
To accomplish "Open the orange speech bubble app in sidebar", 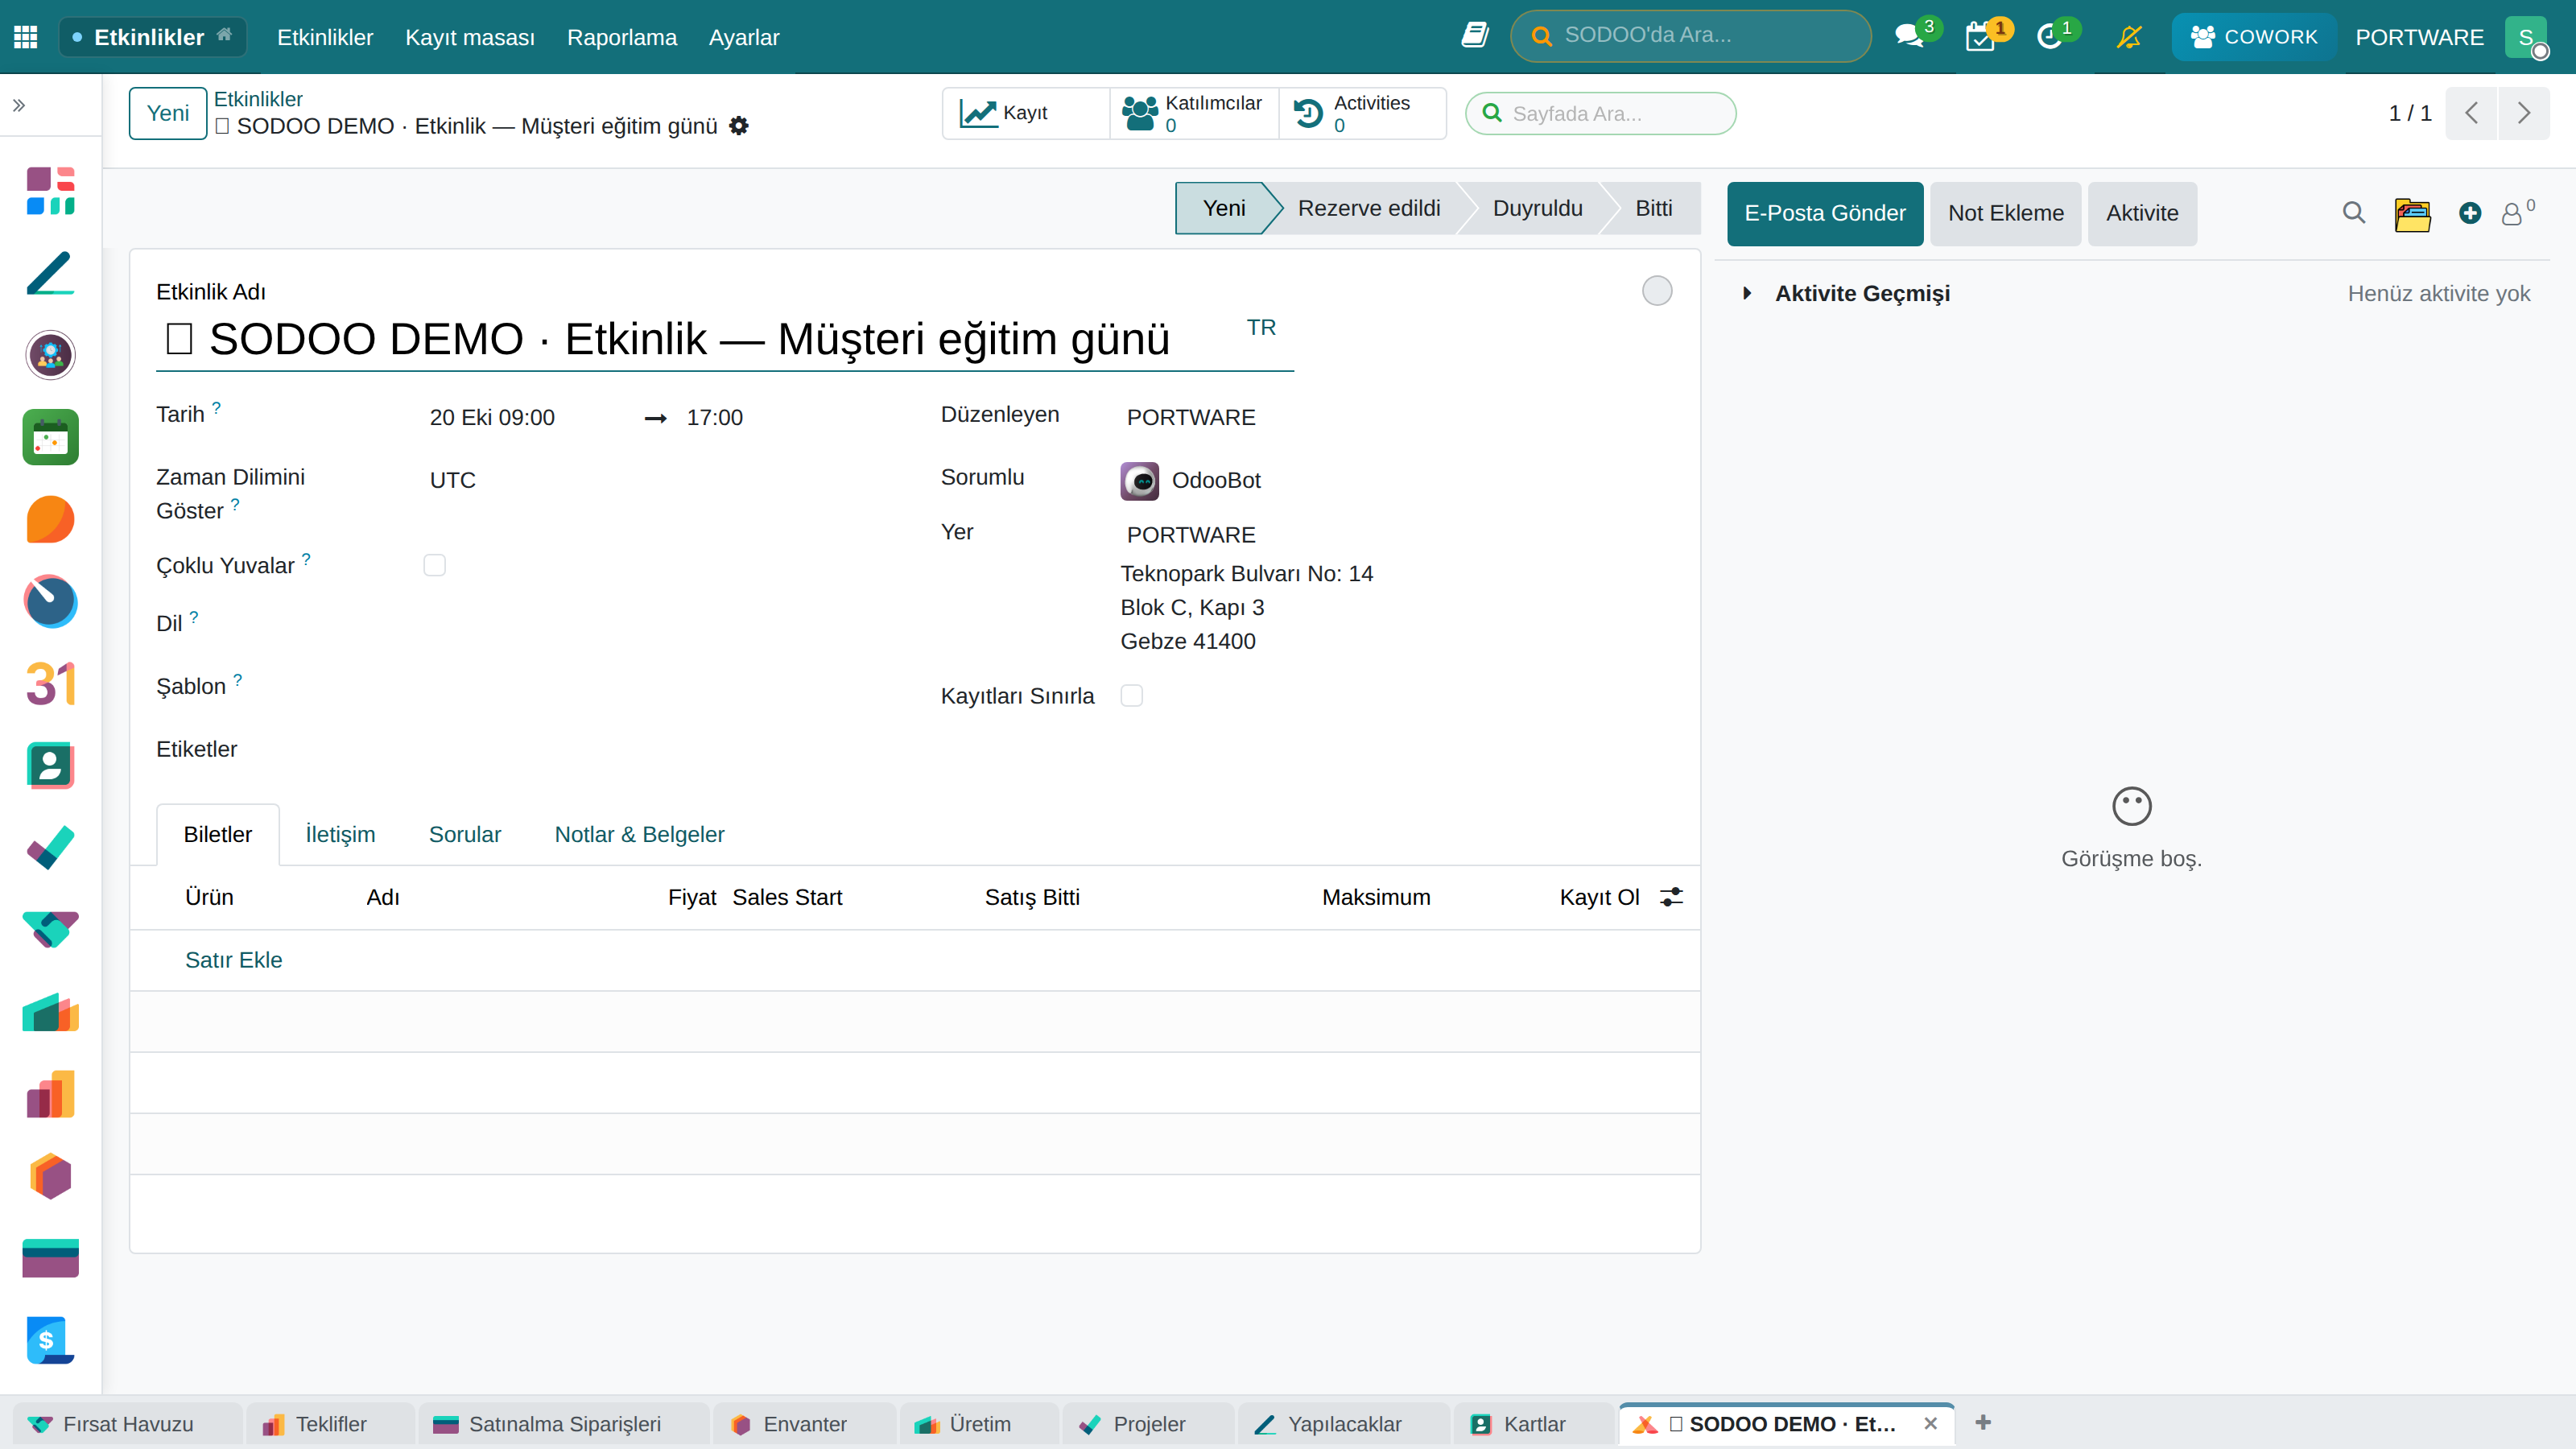I will click(50, 519).
